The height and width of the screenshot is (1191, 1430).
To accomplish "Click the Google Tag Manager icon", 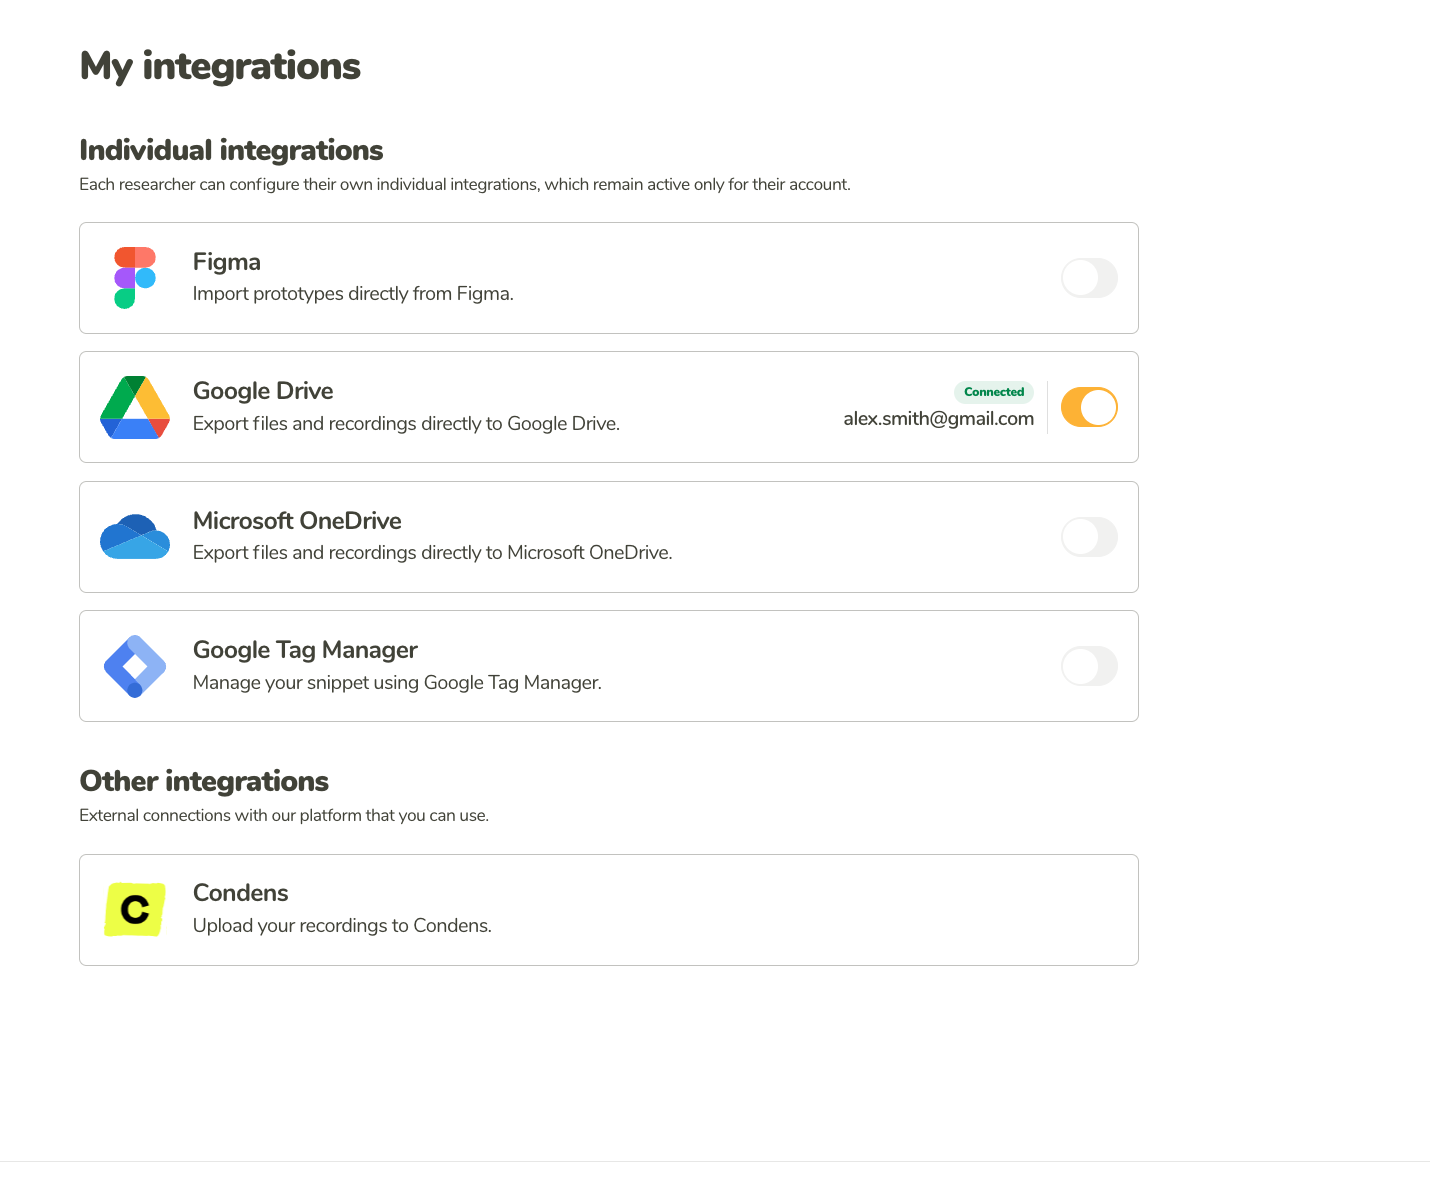I will click(135, 666).
